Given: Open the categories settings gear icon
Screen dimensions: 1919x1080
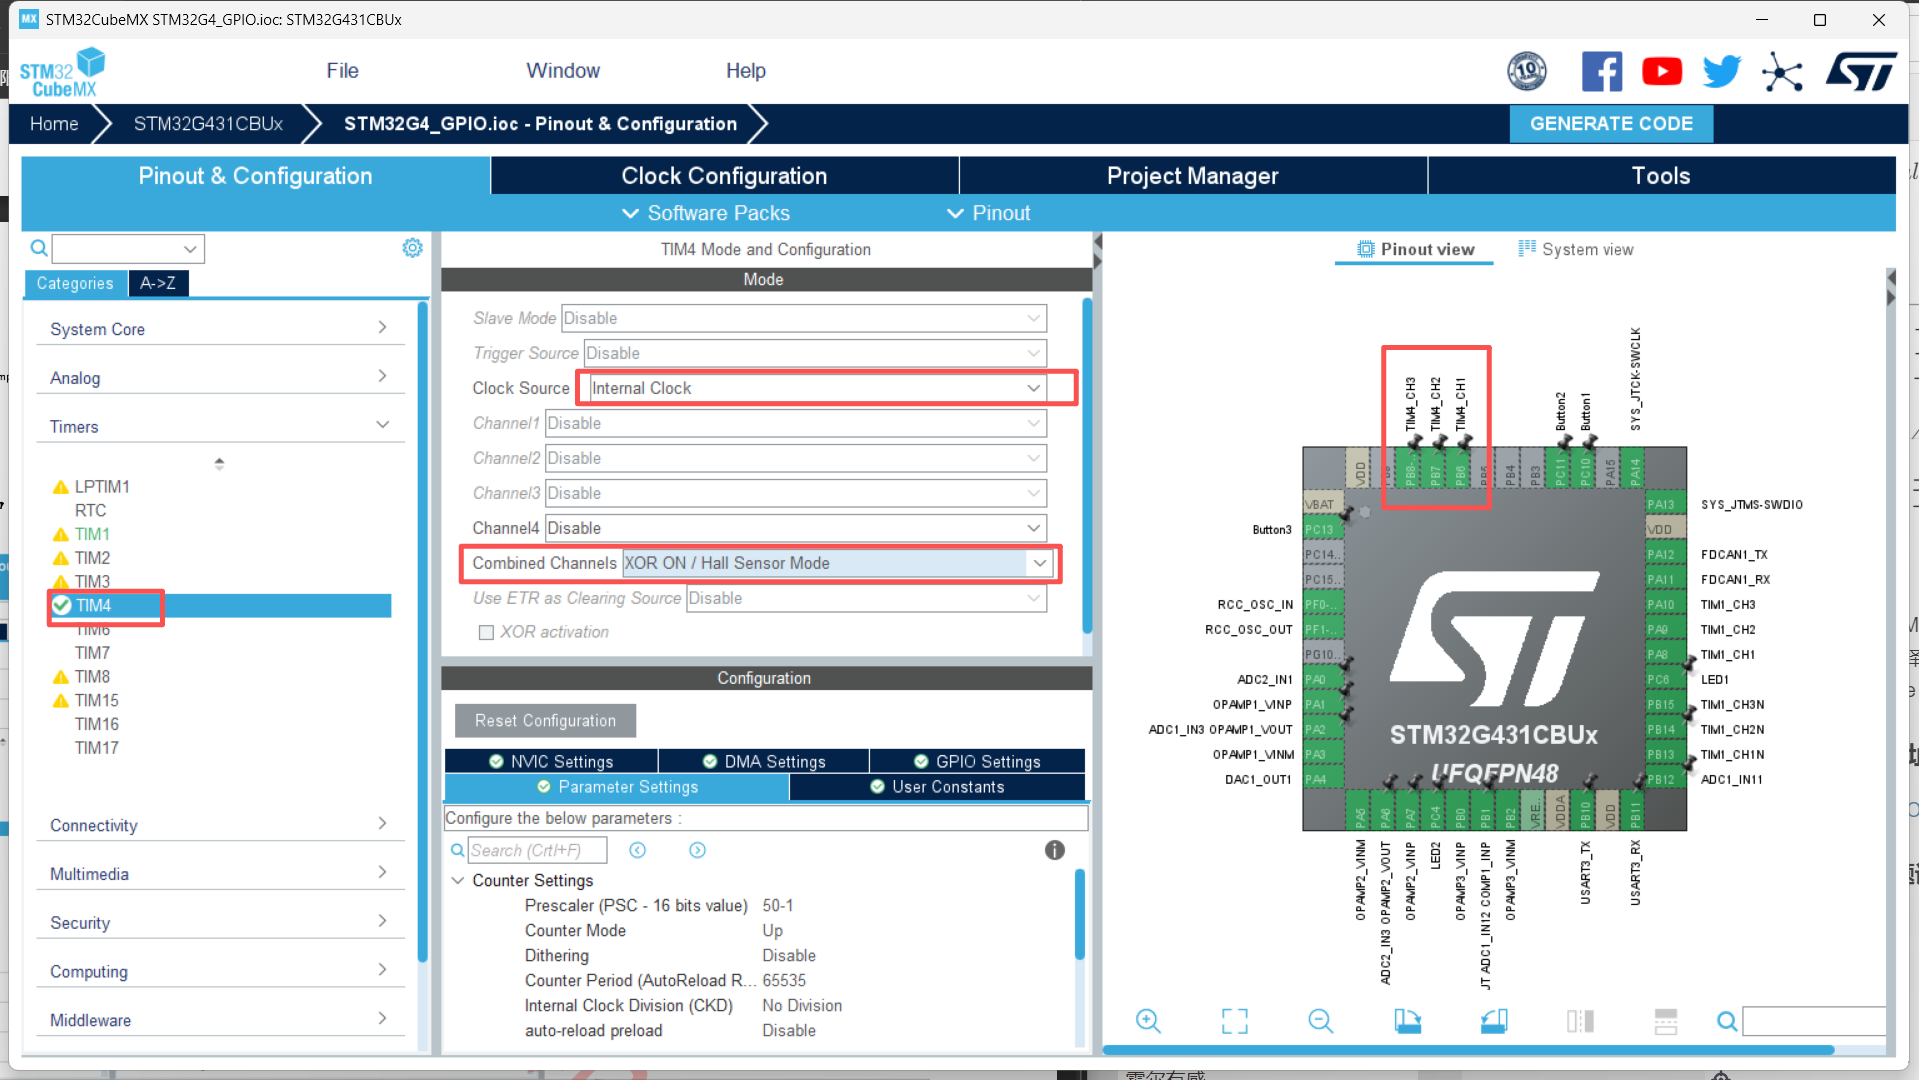Looking at the screenshot, I should coord(412,248).
